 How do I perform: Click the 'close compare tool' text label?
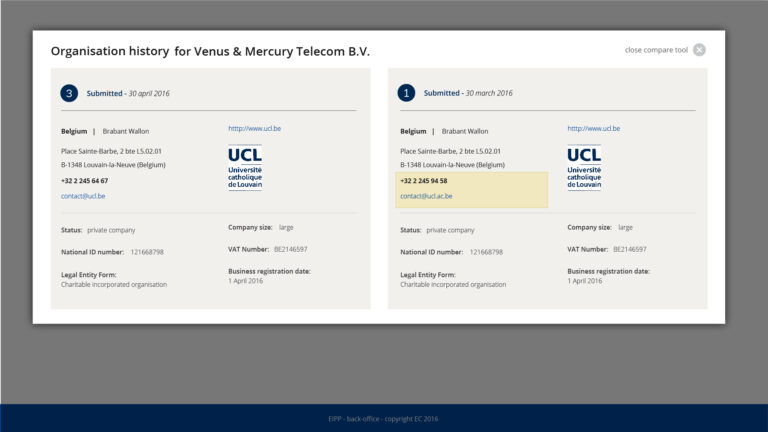pyautogui.click(x=656, y=50)
